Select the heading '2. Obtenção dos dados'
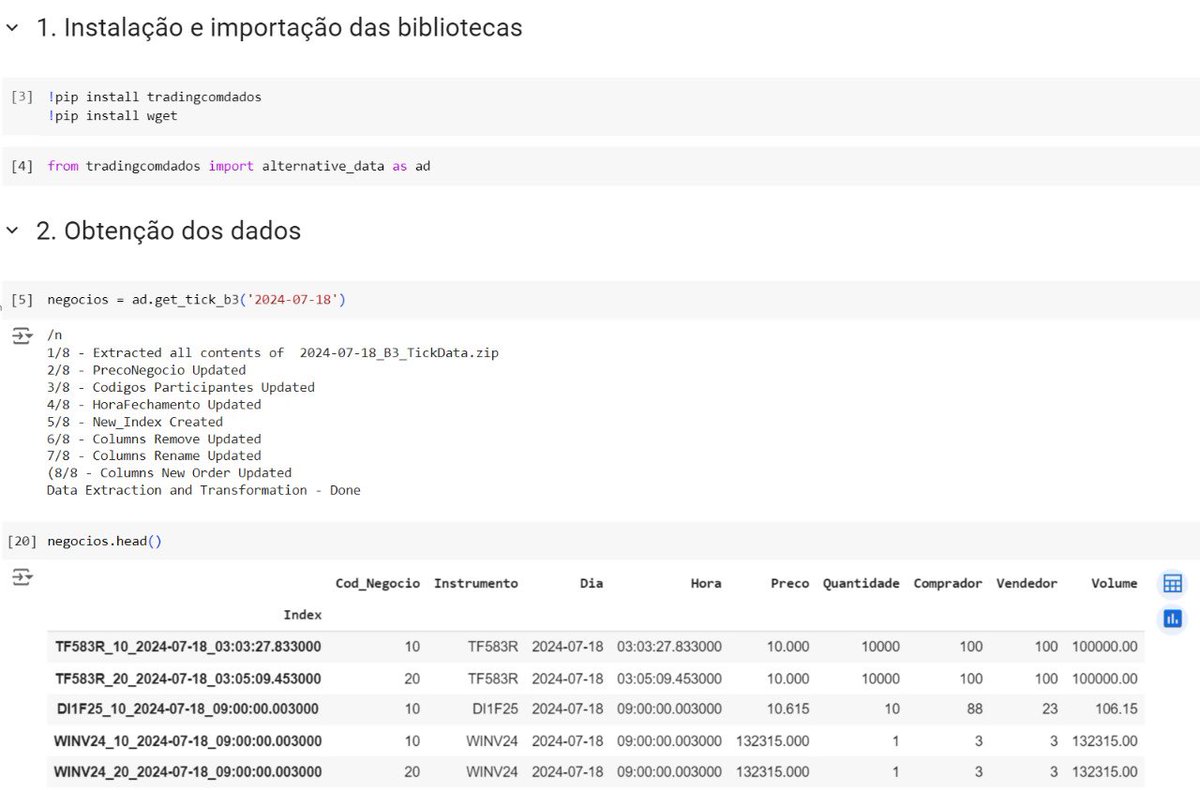Viewport: 1200px width, 790px height. point(168,231)
